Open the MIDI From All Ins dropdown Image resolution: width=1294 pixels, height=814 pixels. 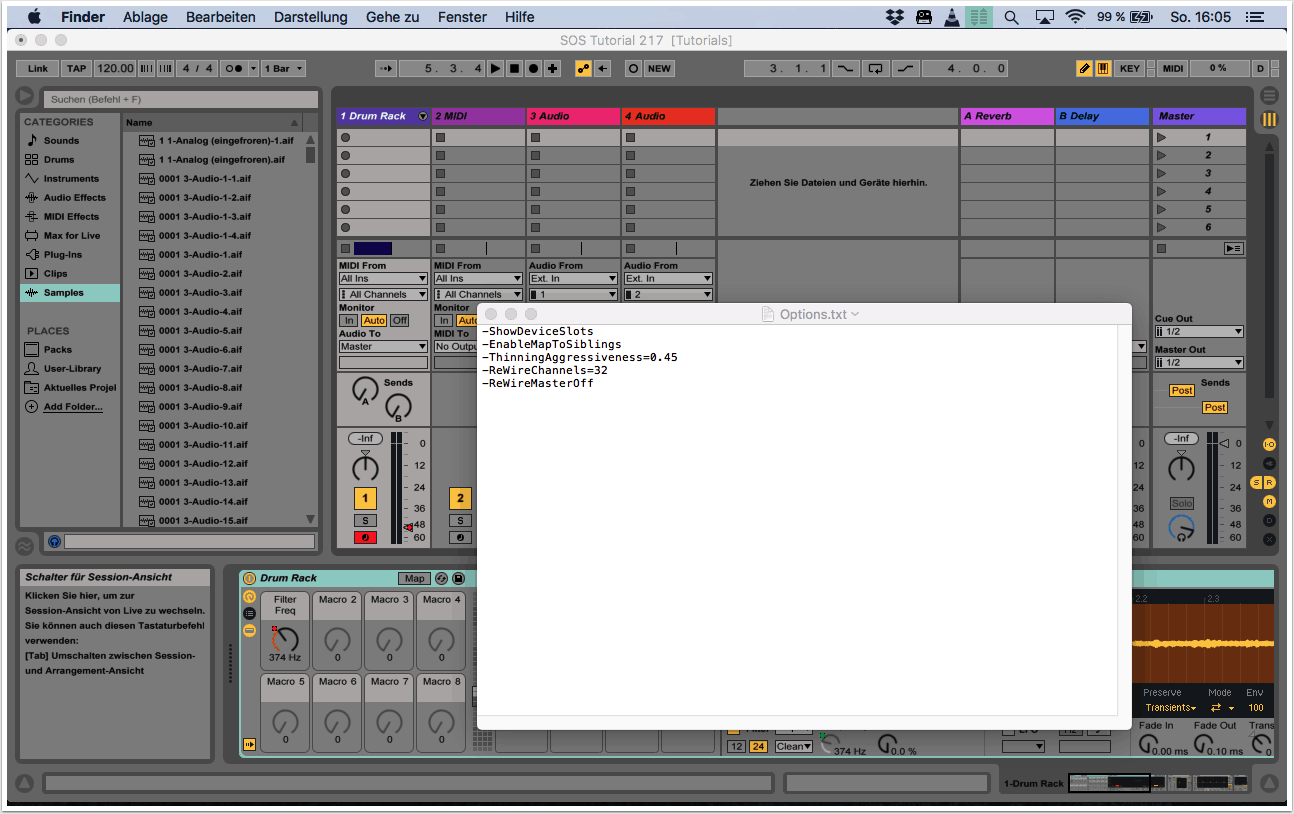tap(383, 279)
